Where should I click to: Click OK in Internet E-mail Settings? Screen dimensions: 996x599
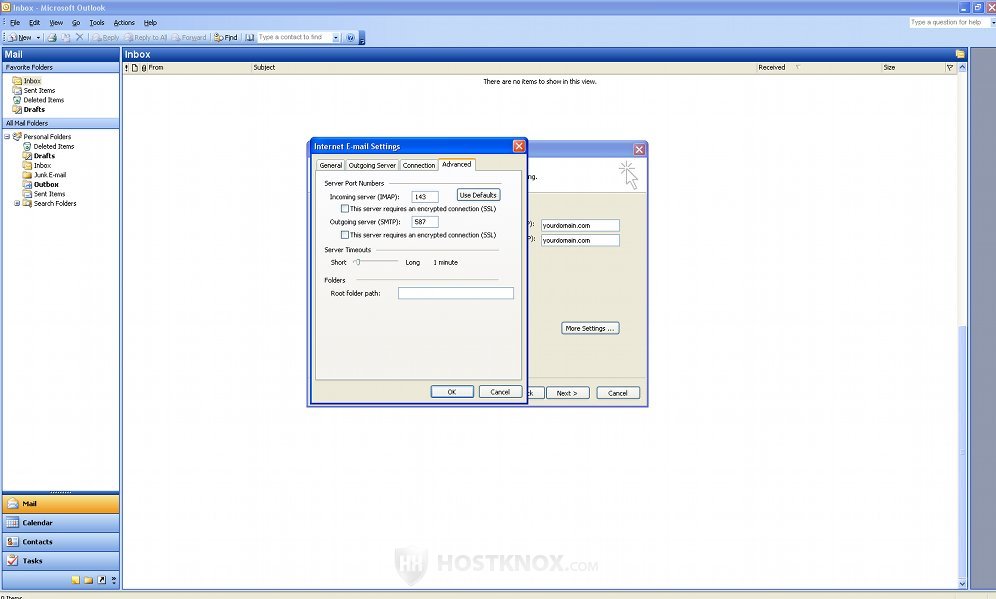[x=452, y=392]
